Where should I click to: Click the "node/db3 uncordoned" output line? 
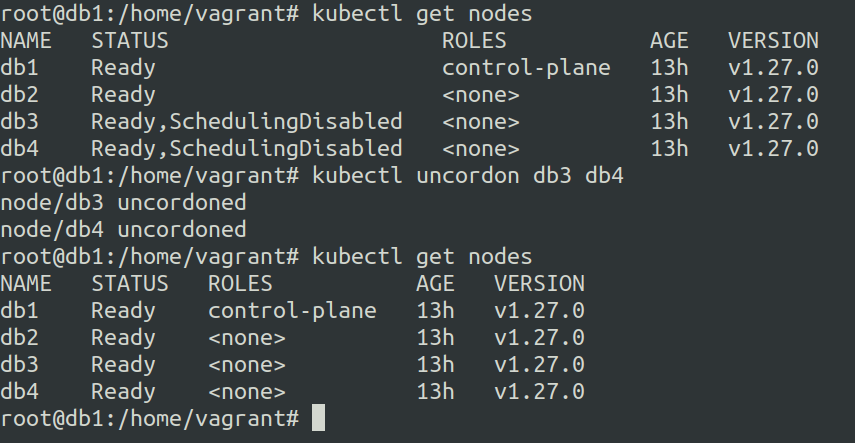[123, 203]
